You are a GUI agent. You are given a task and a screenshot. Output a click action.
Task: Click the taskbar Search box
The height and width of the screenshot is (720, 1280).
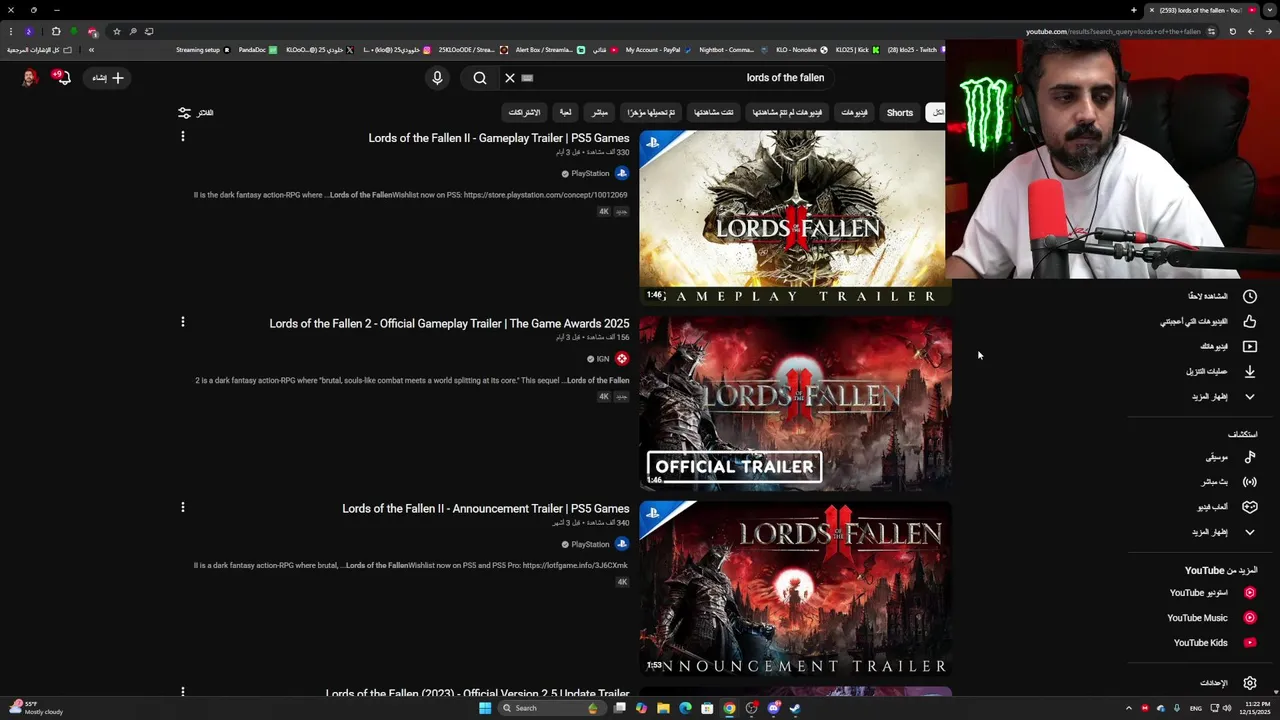(x=550, y=708)
